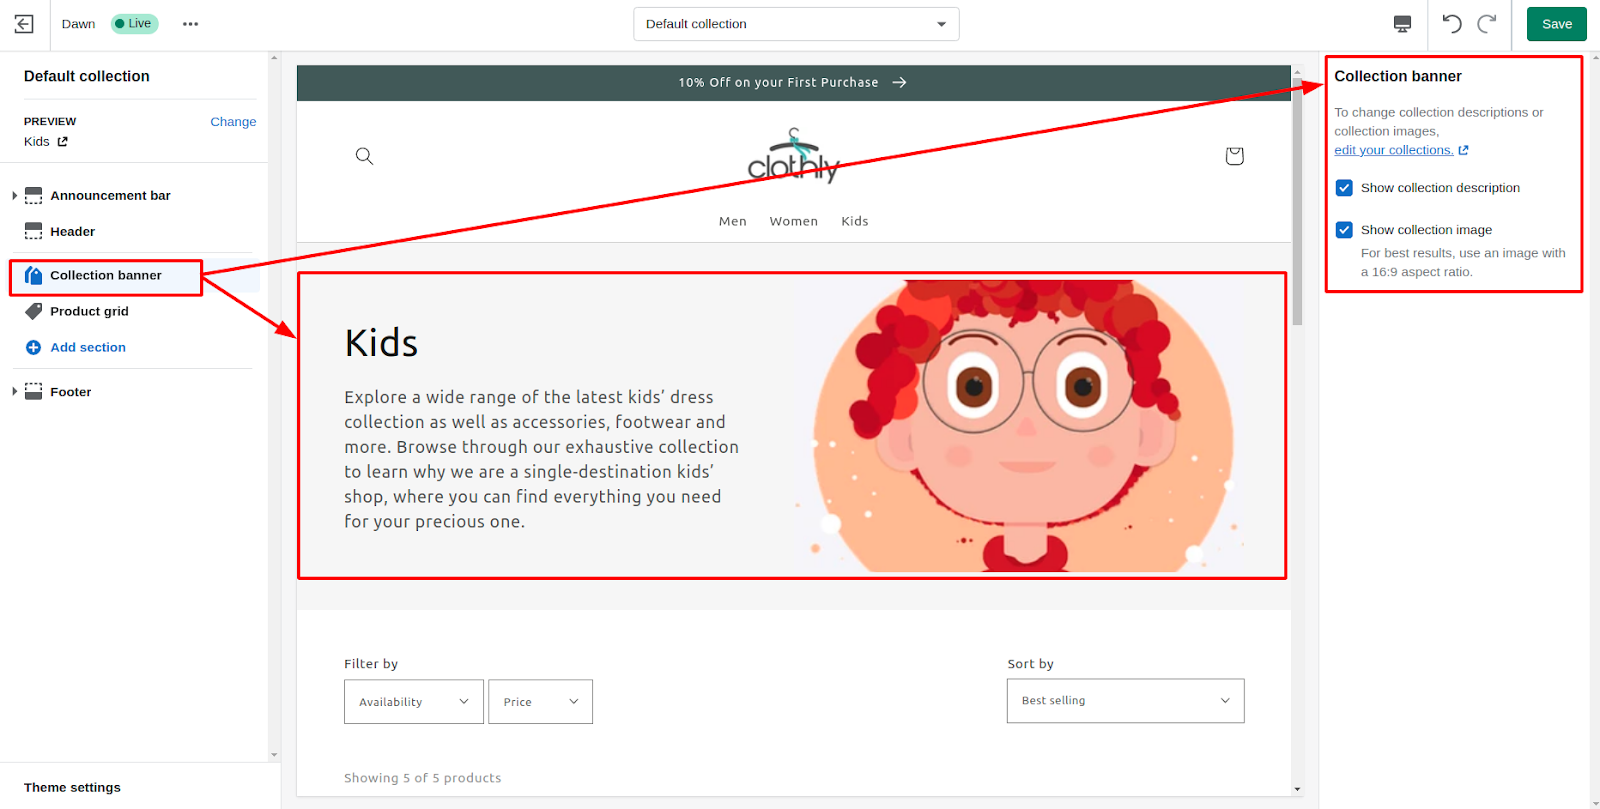Click the 10% Off First Purchase announcement
Viewport: 1600px width, 809px height.
point(778,83)
